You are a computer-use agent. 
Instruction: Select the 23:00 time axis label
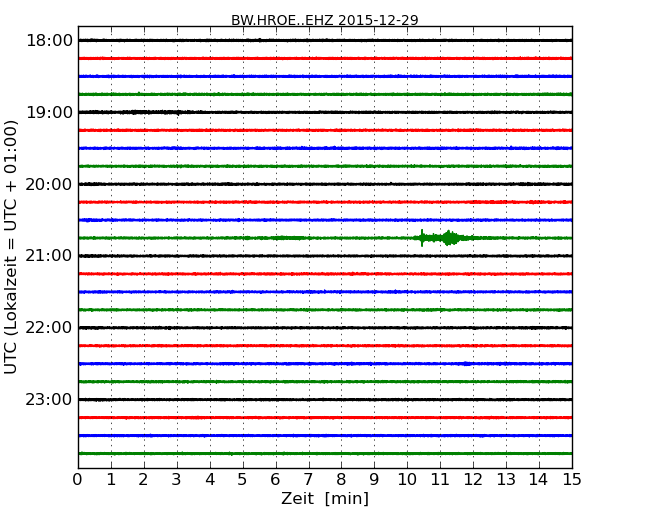(49, 400)
